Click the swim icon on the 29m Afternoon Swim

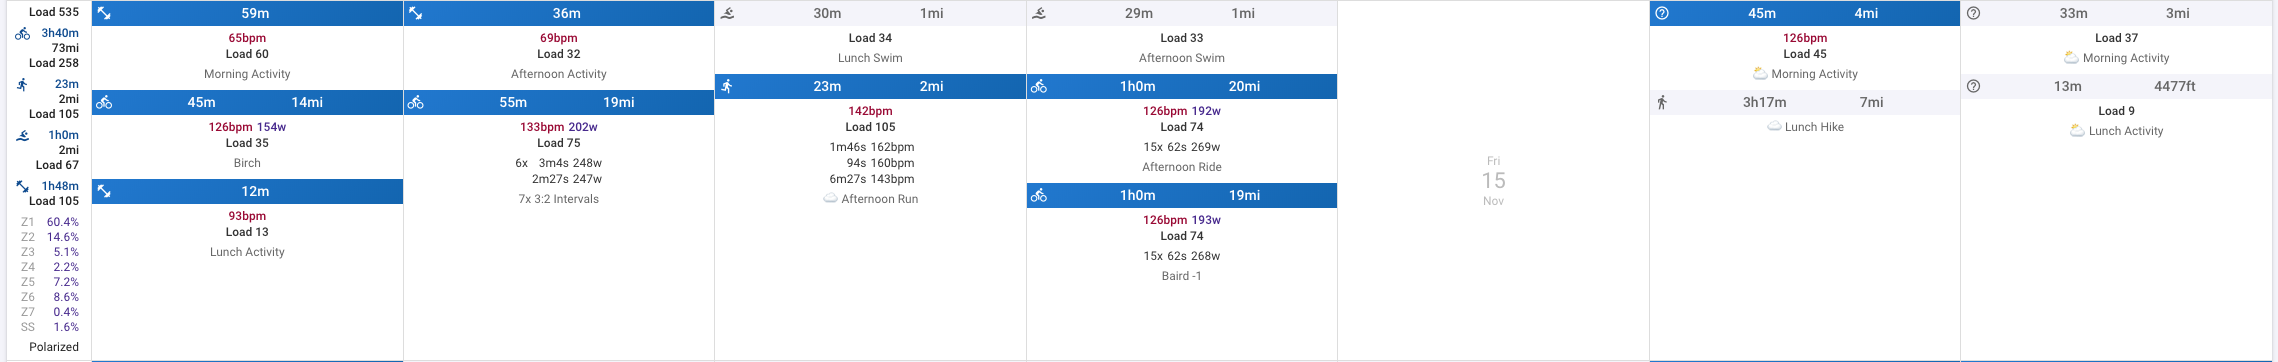pyautogui.click(x=1040, y=13)
